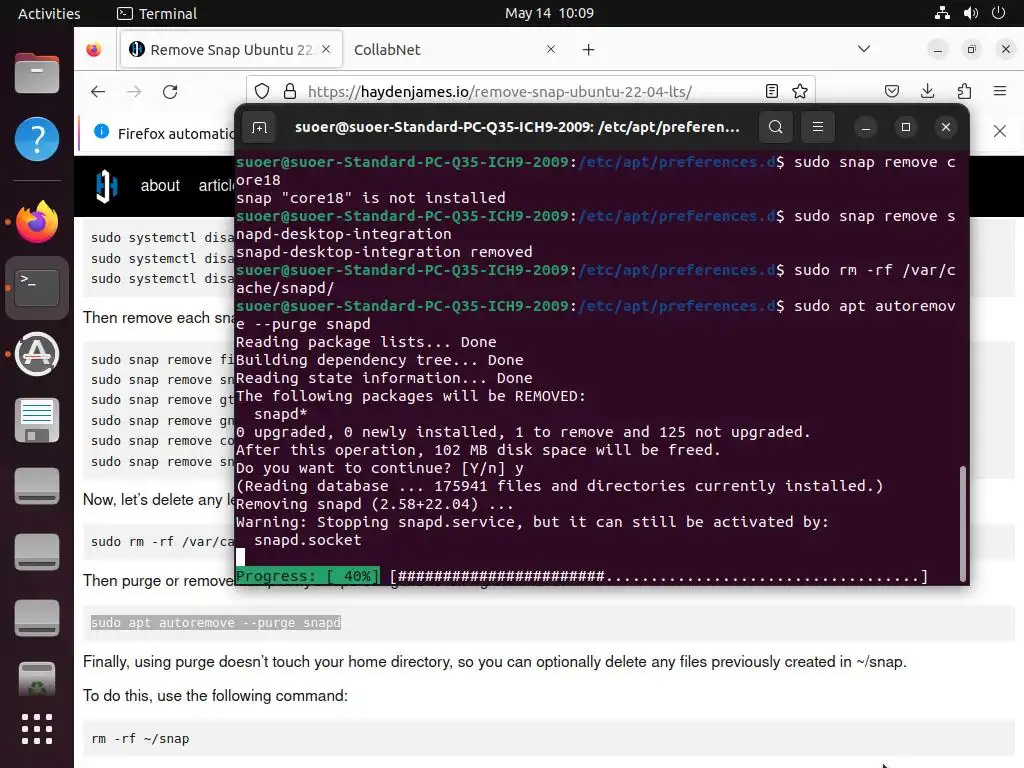Open the Files app in the dock
This screenshot has width=1024, height=768.
point(37,73)
